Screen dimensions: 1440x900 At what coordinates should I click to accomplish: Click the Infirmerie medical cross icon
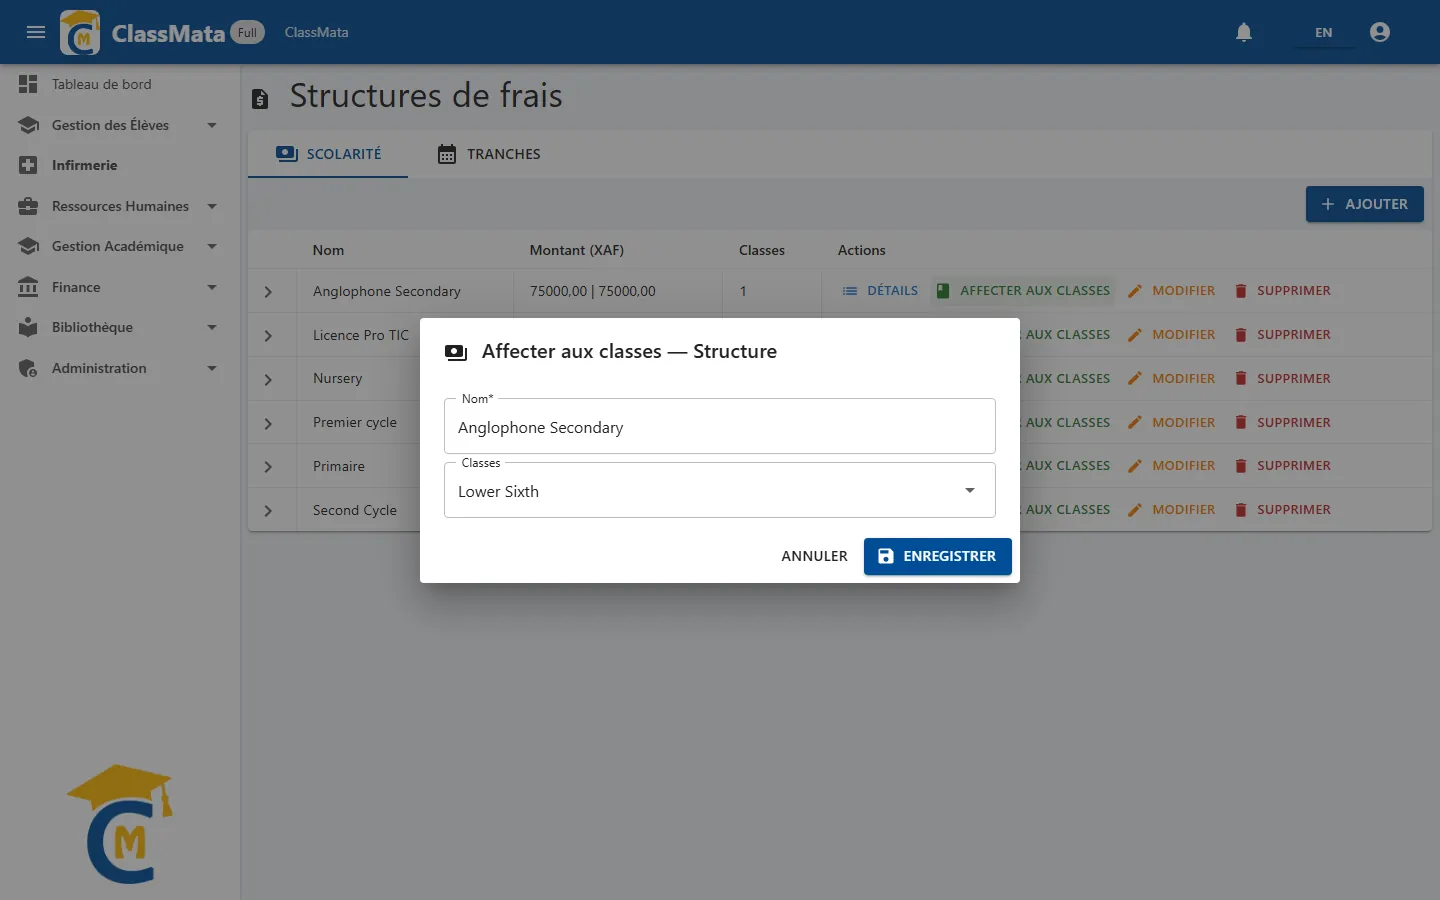click(x=28, y=165)
